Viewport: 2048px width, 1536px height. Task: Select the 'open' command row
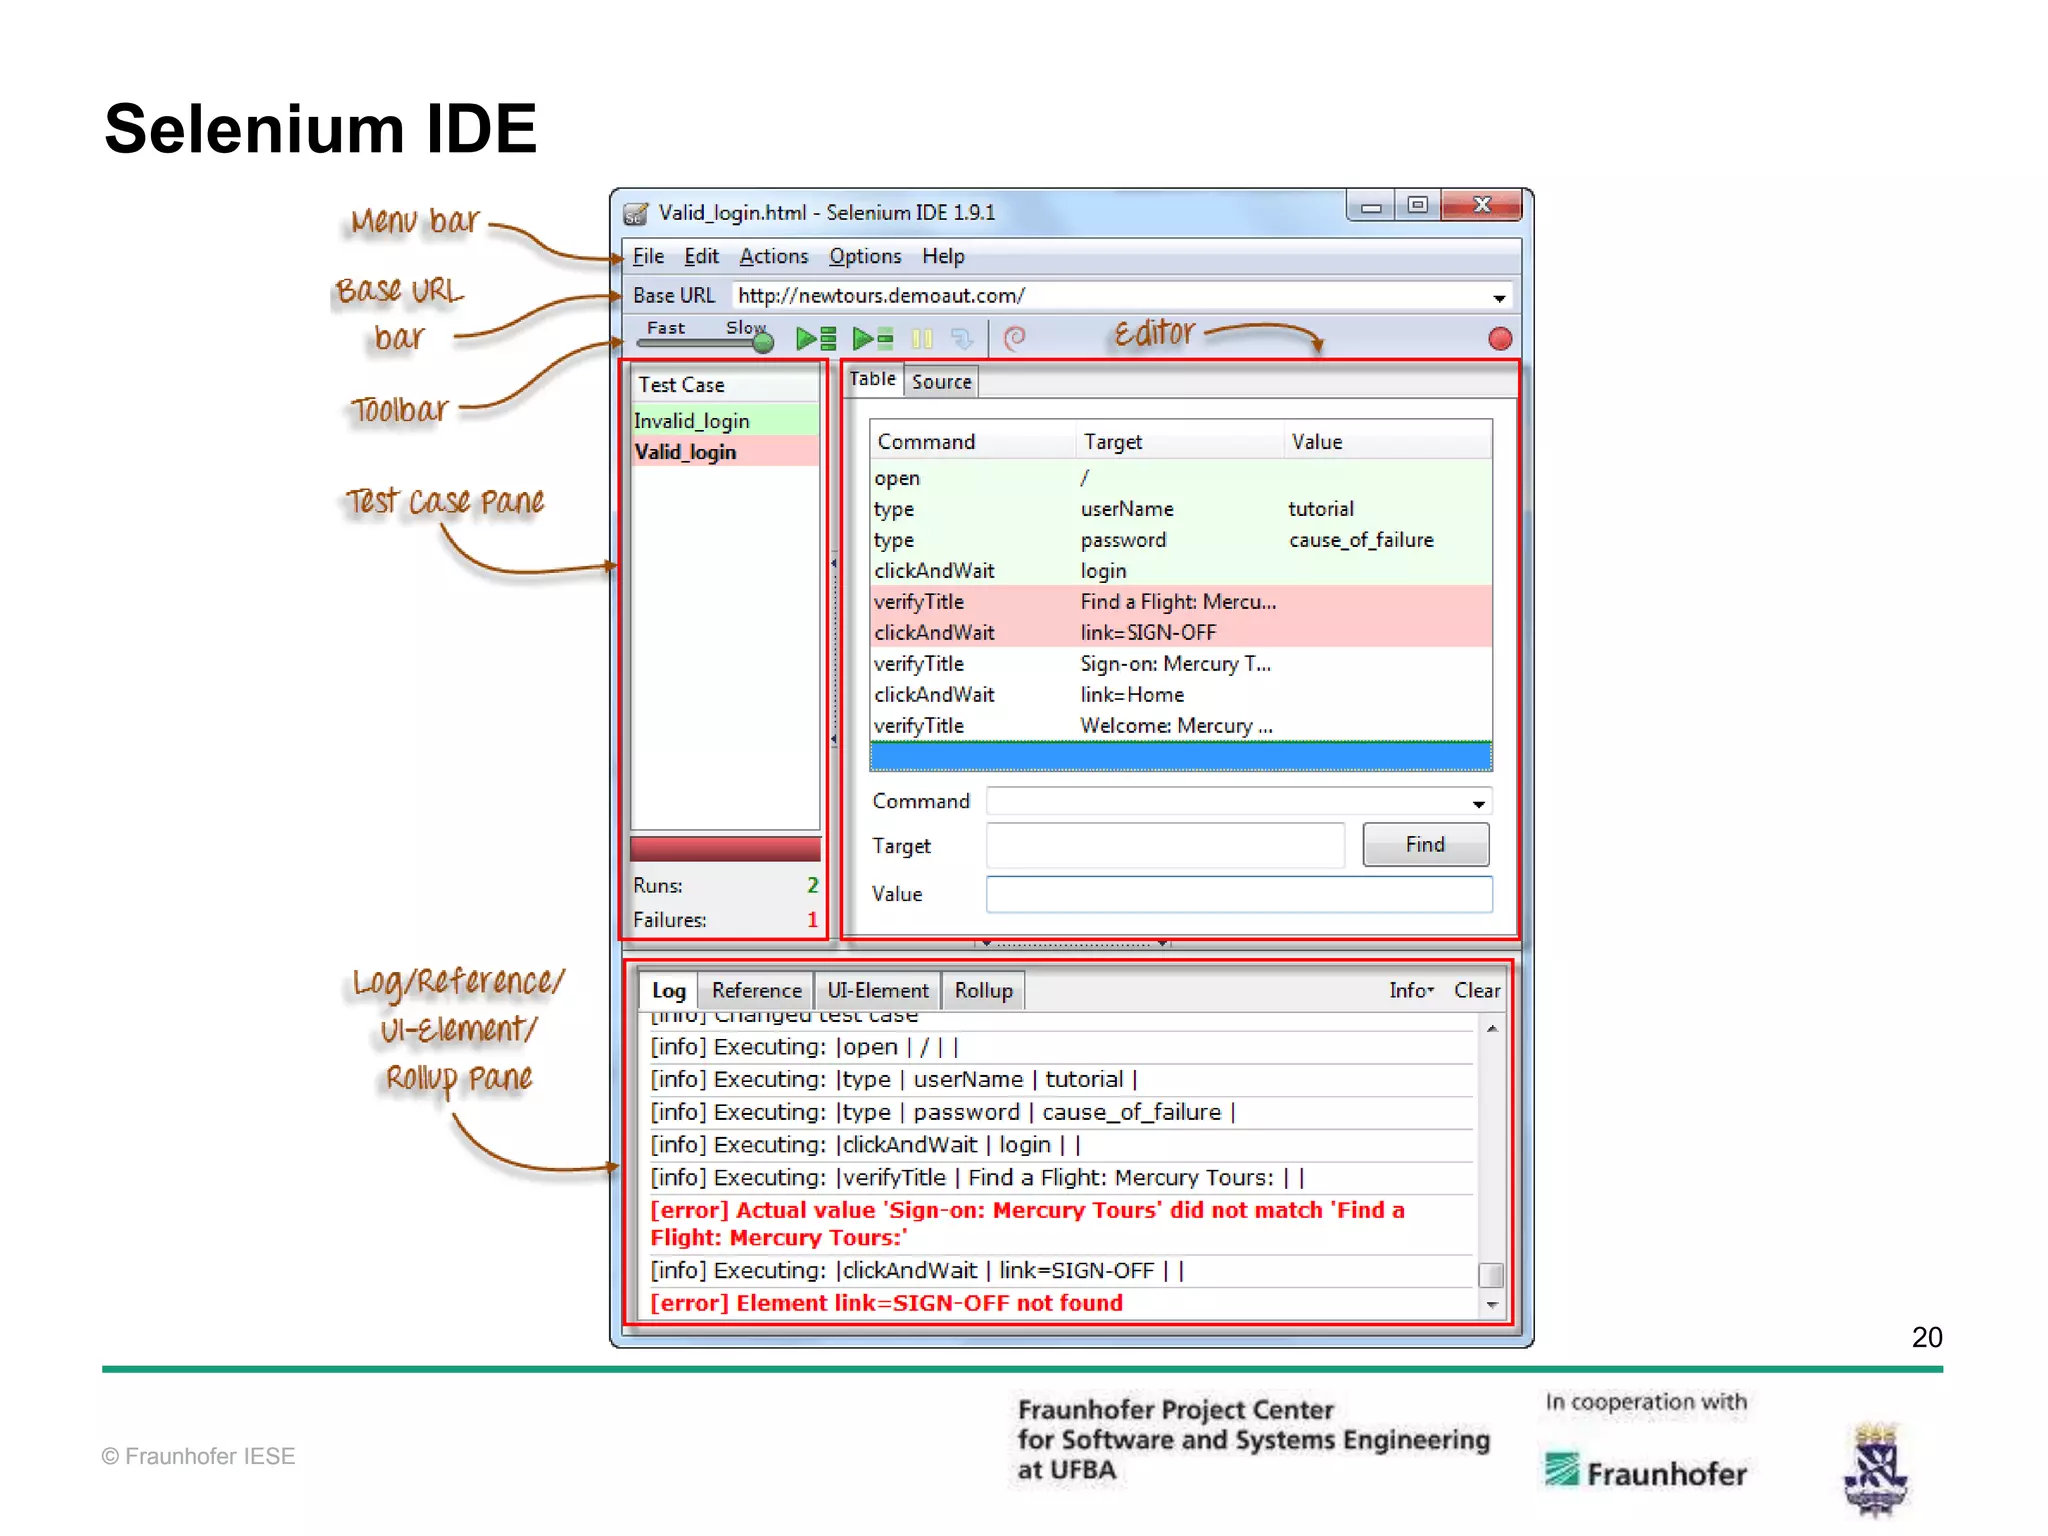[1181, 478]
